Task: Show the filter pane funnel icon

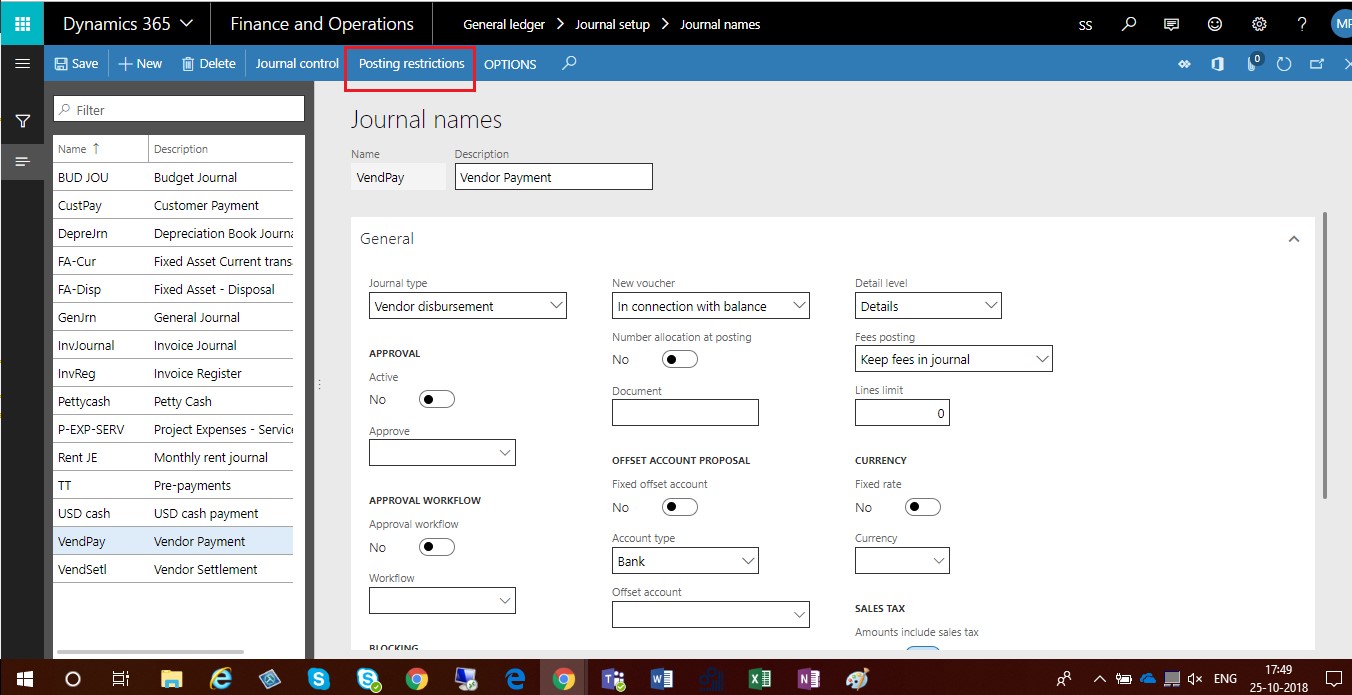Action: [x=22, y=121]
